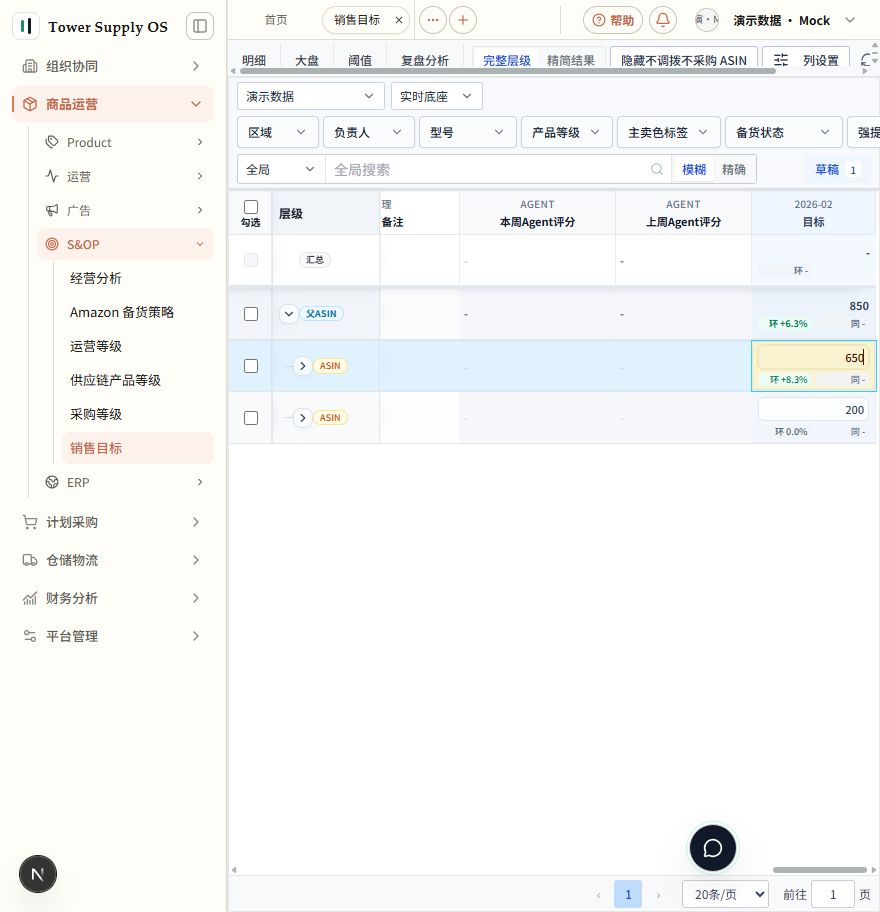Go to next page arrow in pagination
Screen dimensions: 880x912
coord(658,895)
